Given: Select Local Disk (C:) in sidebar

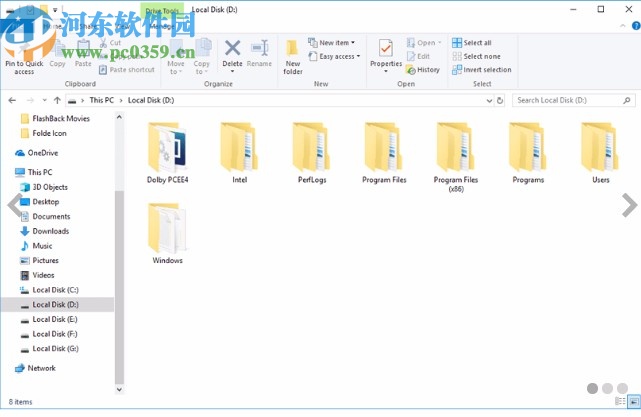Looking at the screenshot, I should coord(49,290).
